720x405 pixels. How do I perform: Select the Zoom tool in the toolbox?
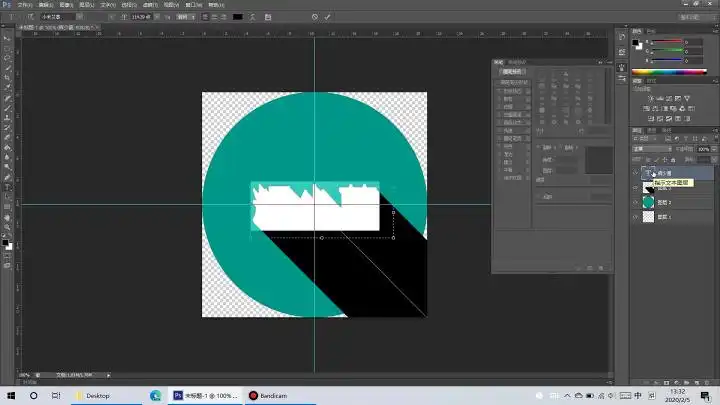click(x=8, y=227)
